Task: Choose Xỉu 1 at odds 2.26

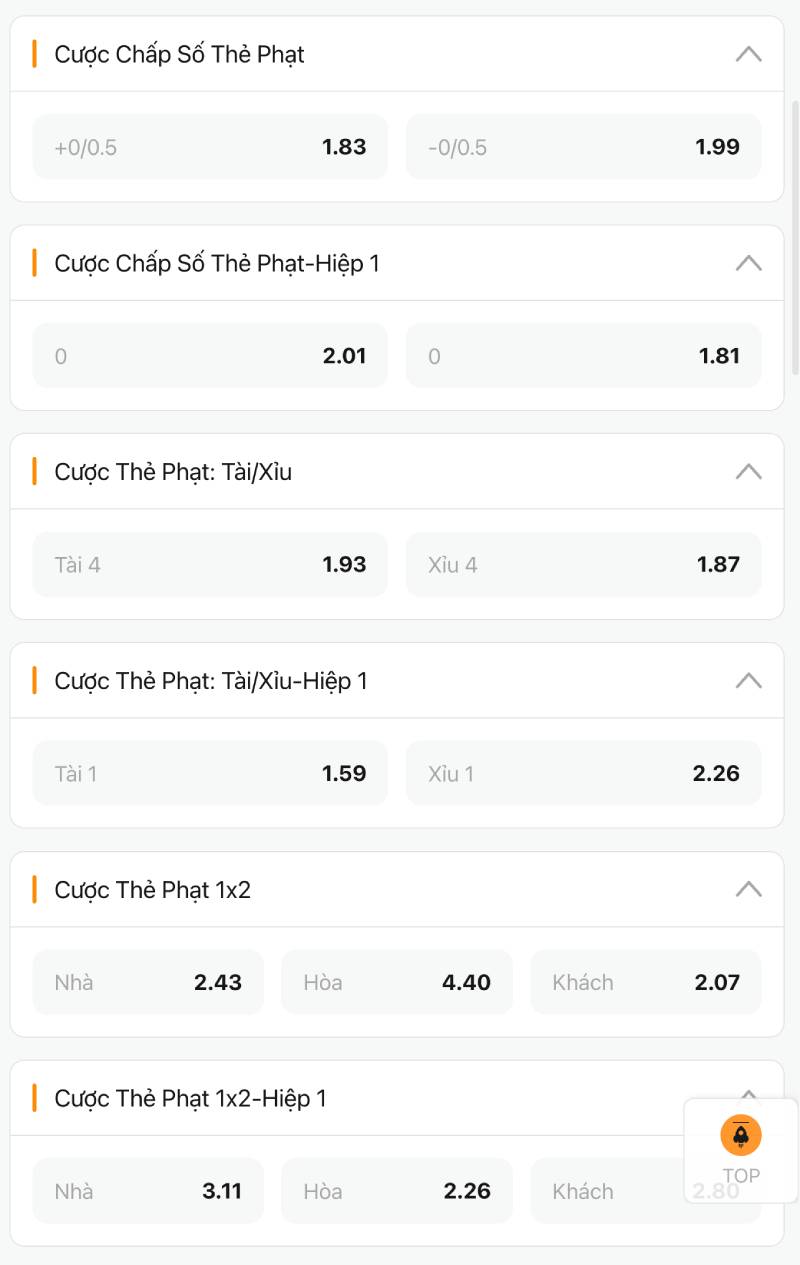Action: coord(583,774)
